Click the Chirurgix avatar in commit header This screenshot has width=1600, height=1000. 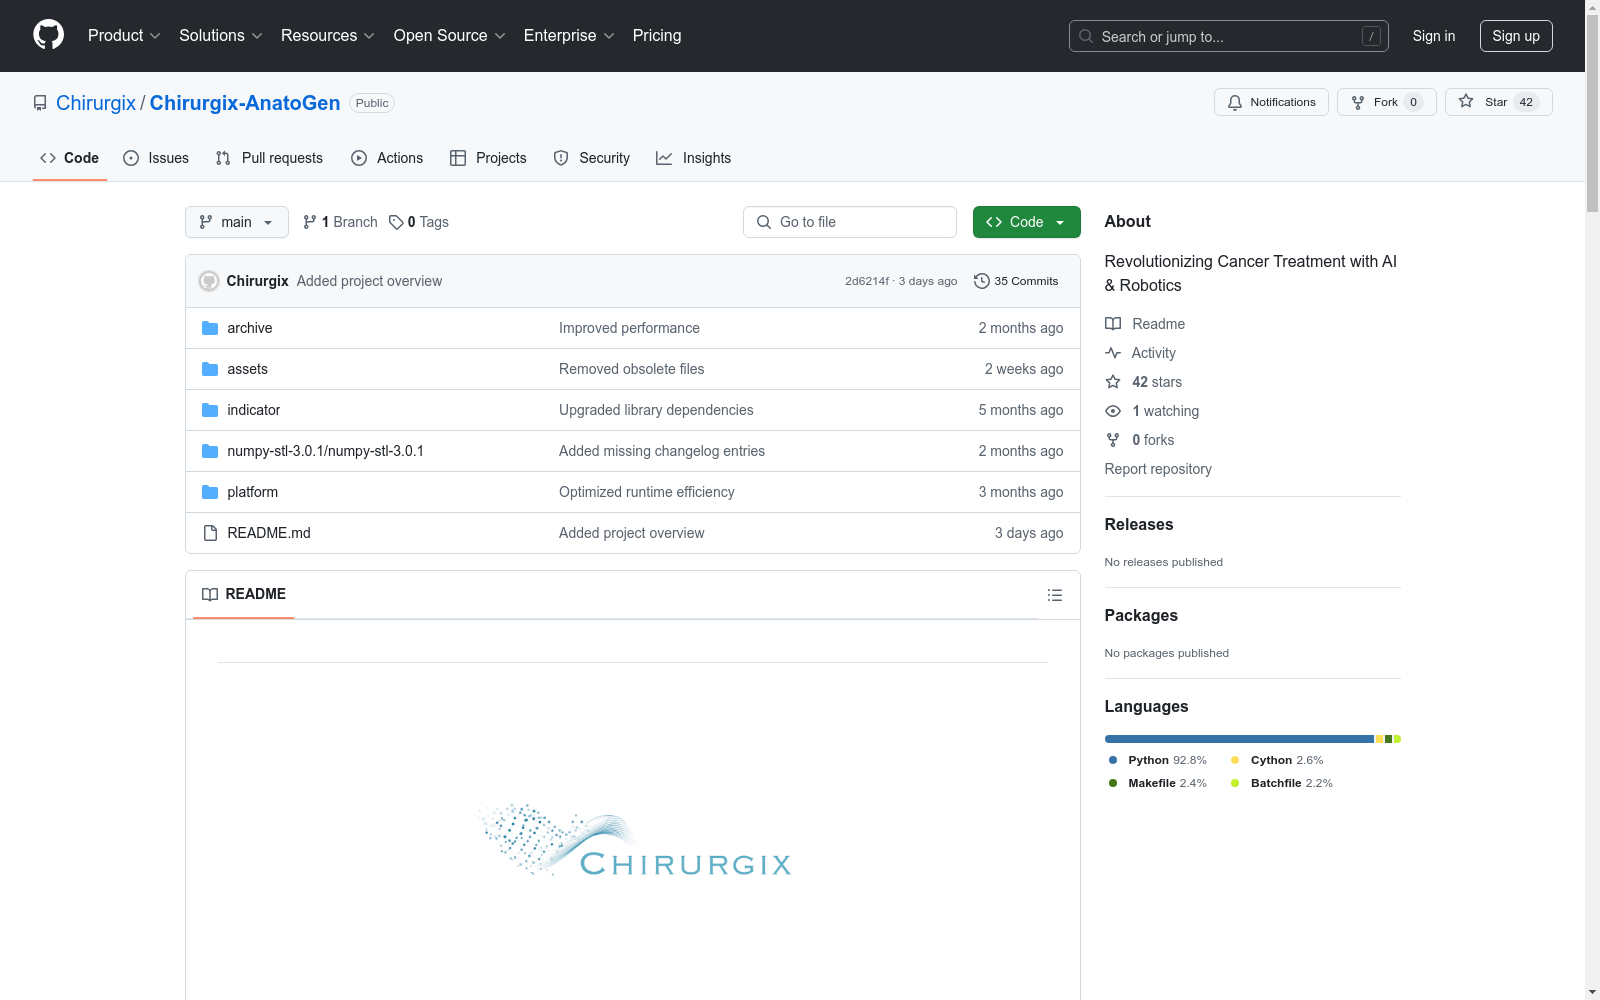pos(209,281)
